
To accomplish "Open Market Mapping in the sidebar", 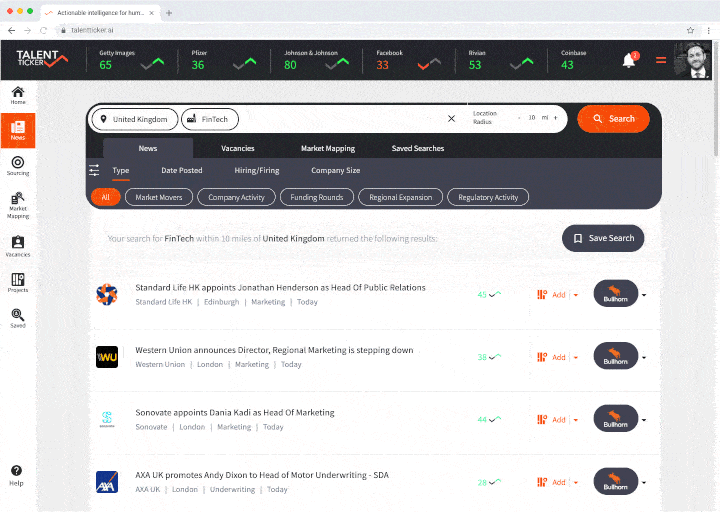I will point(18,205).
